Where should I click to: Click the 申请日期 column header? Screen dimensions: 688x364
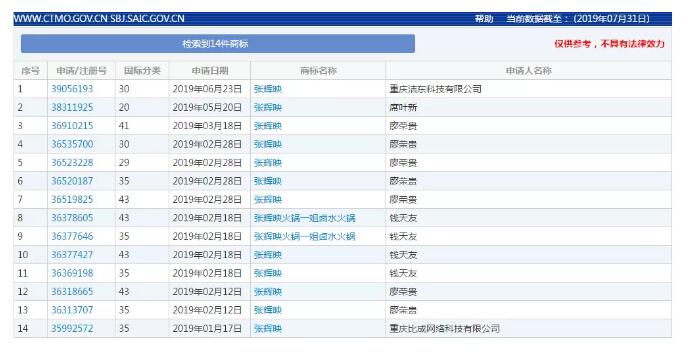click(210, 71)
